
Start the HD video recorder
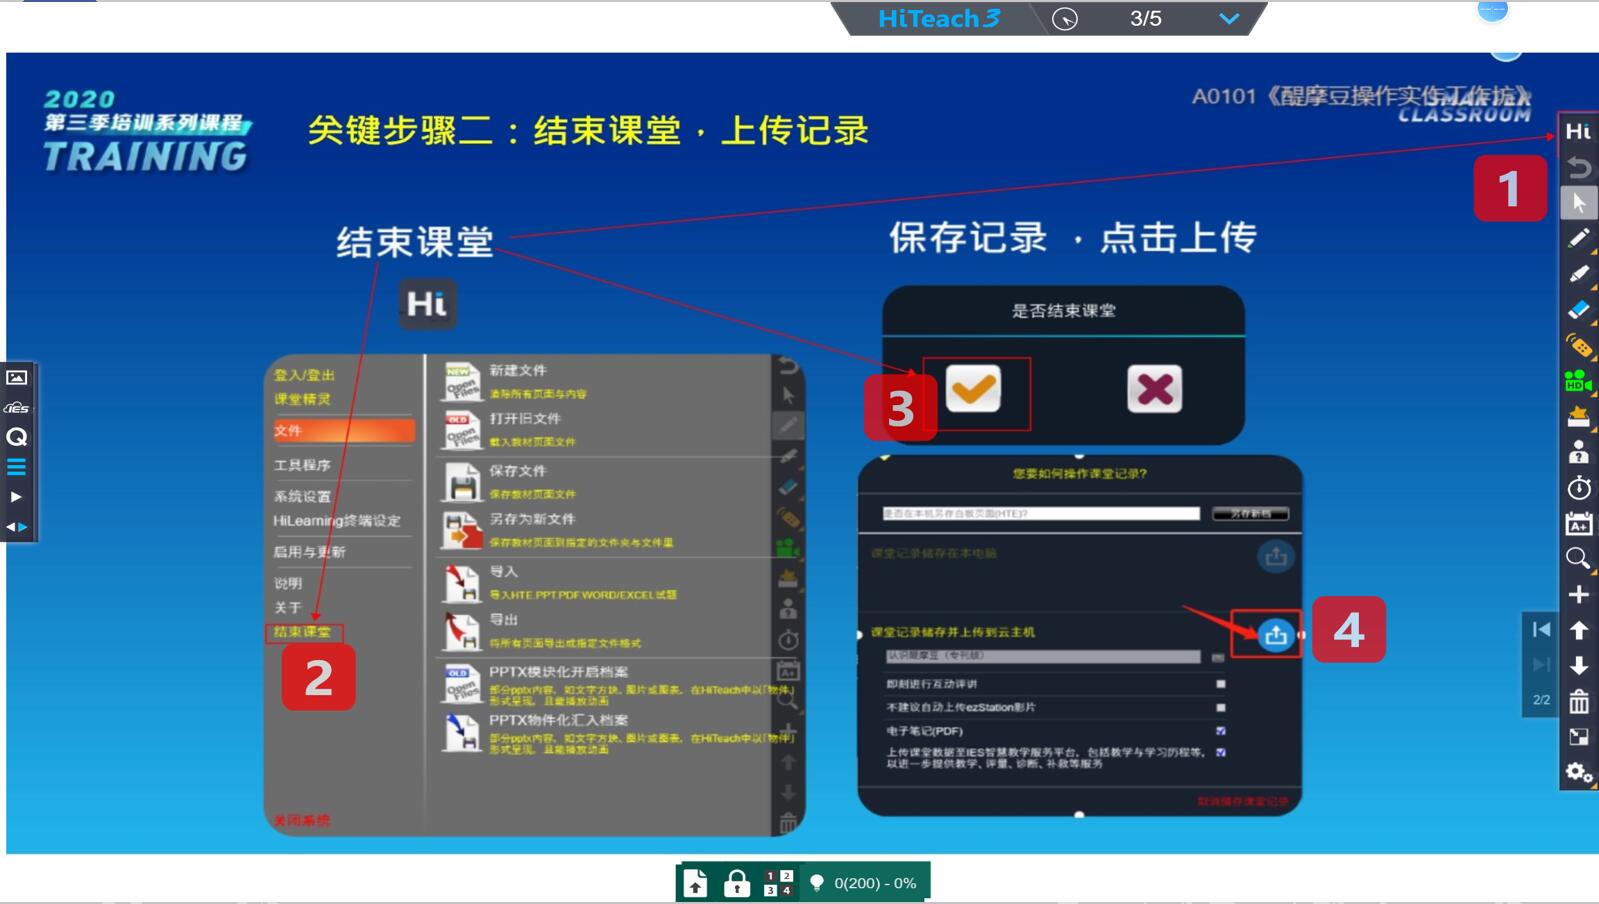(x=1578, y=381)
